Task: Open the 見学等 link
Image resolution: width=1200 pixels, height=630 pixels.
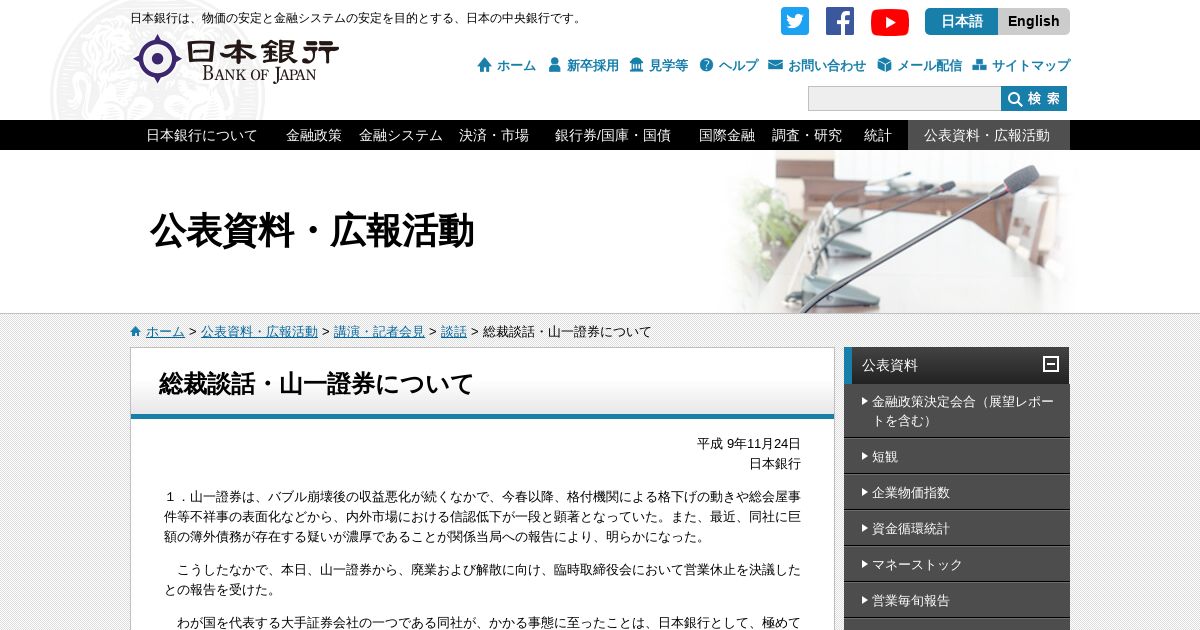Action: tap(669, 65)
